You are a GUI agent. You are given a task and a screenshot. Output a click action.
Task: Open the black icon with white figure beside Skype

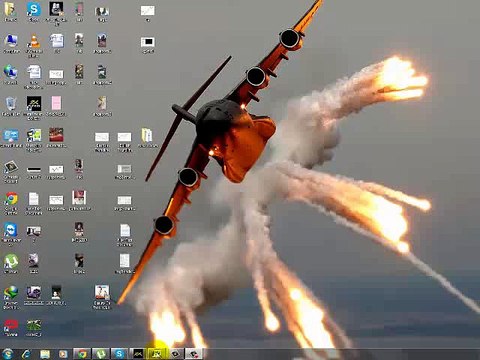coord(56,9)
